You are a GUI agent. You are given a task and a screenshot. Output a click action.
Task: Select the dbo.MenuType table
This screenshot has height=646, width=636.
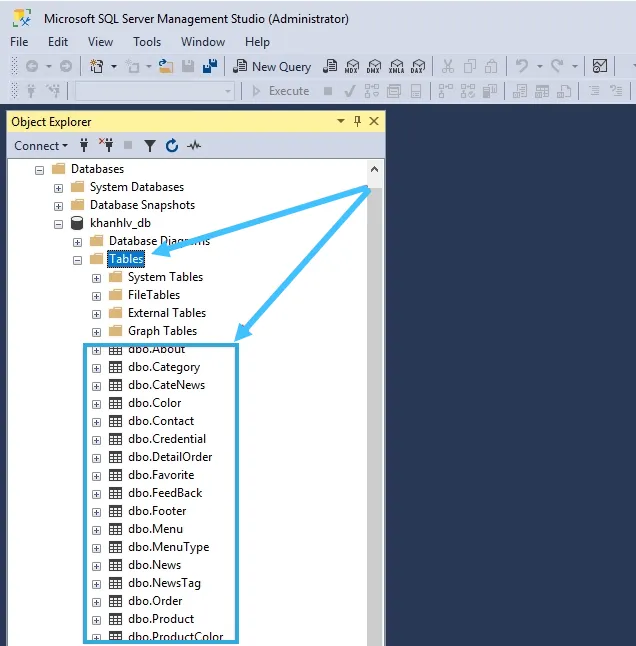(x=169, y=547)
